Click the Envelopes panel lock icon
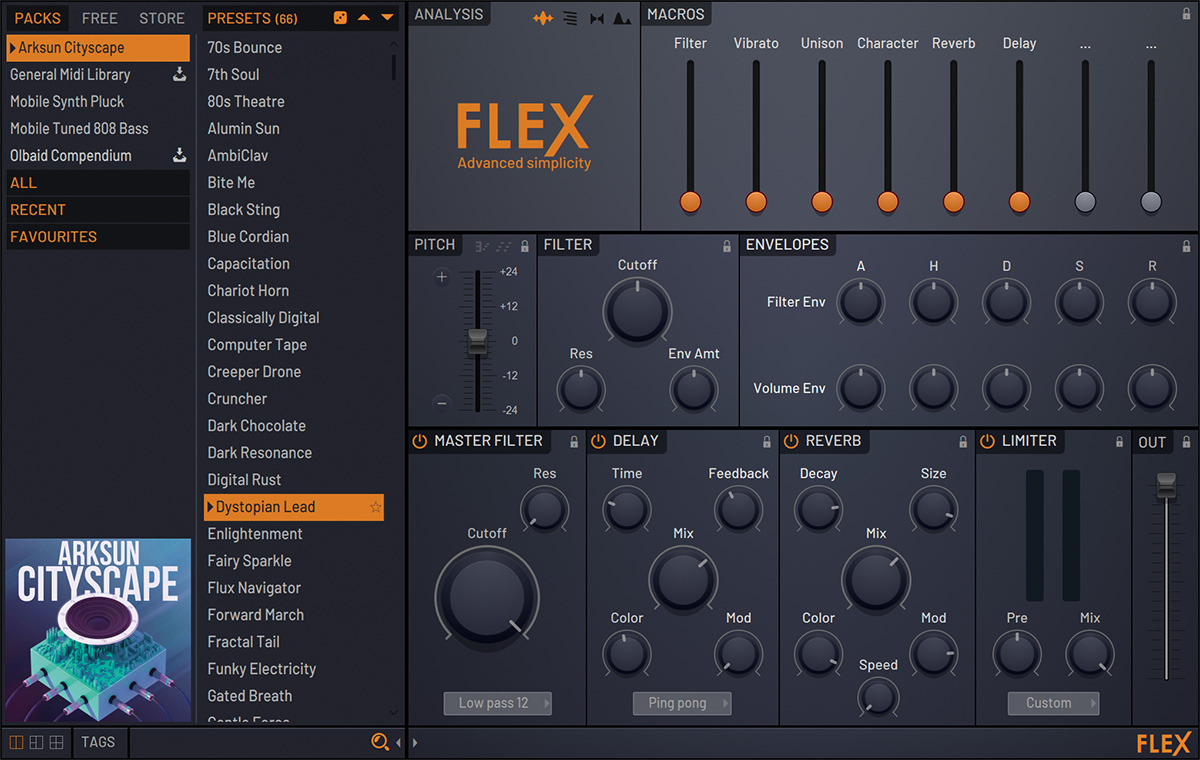This screenshot has height=760, width=1200. [1186, 246]
